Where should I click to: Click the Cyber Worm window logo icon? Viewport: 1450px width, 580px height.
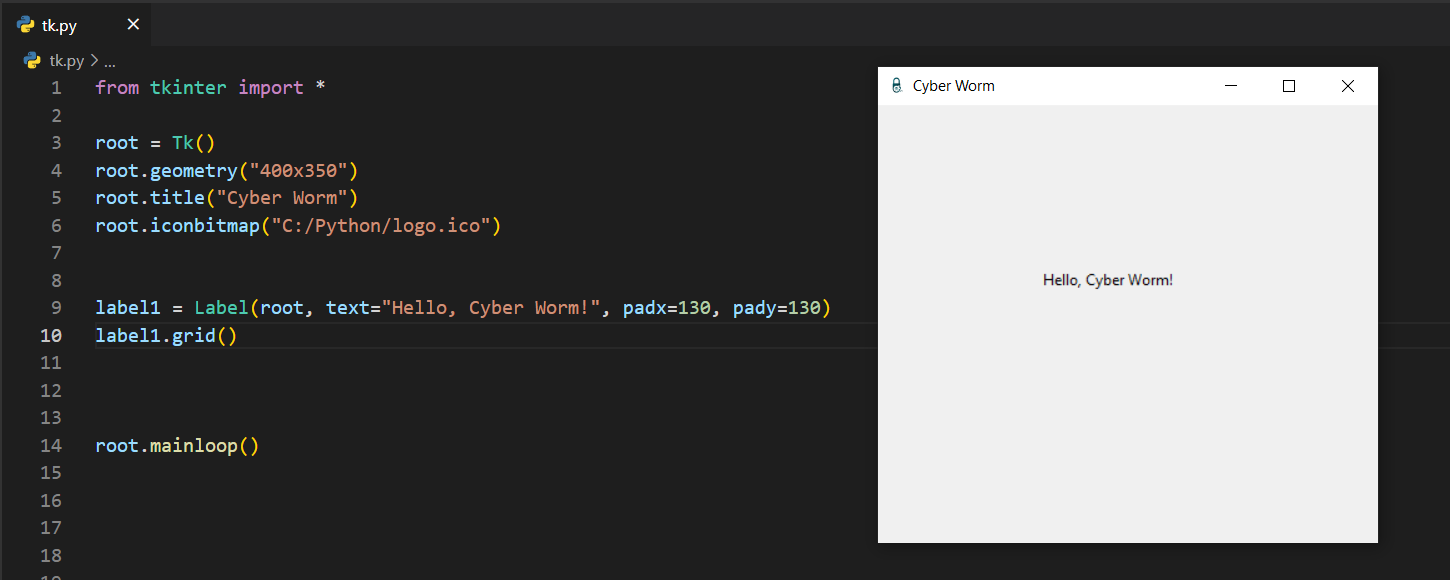(896, 86)
